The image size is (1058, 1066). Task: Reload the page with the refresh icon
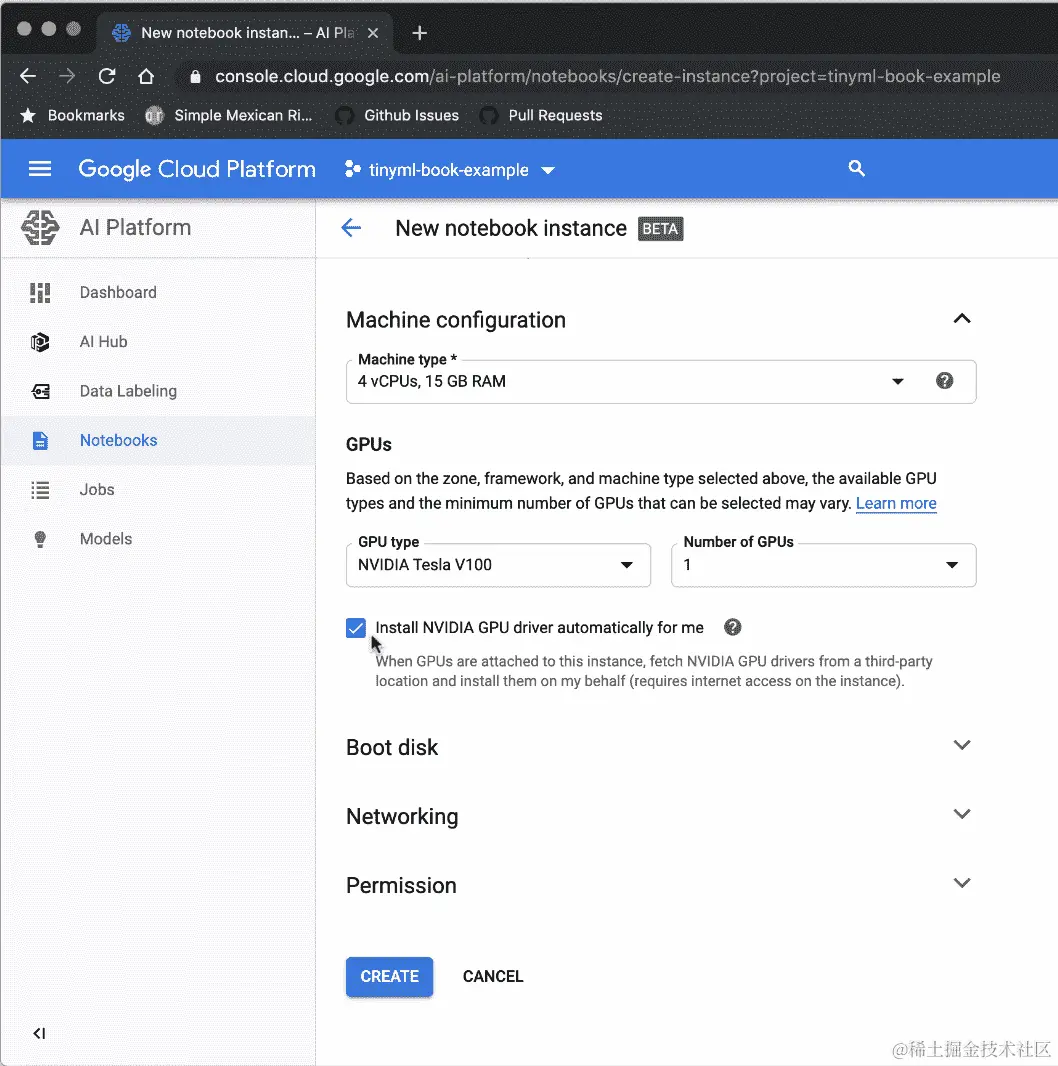pyautogui.click(x=107, y=75)
